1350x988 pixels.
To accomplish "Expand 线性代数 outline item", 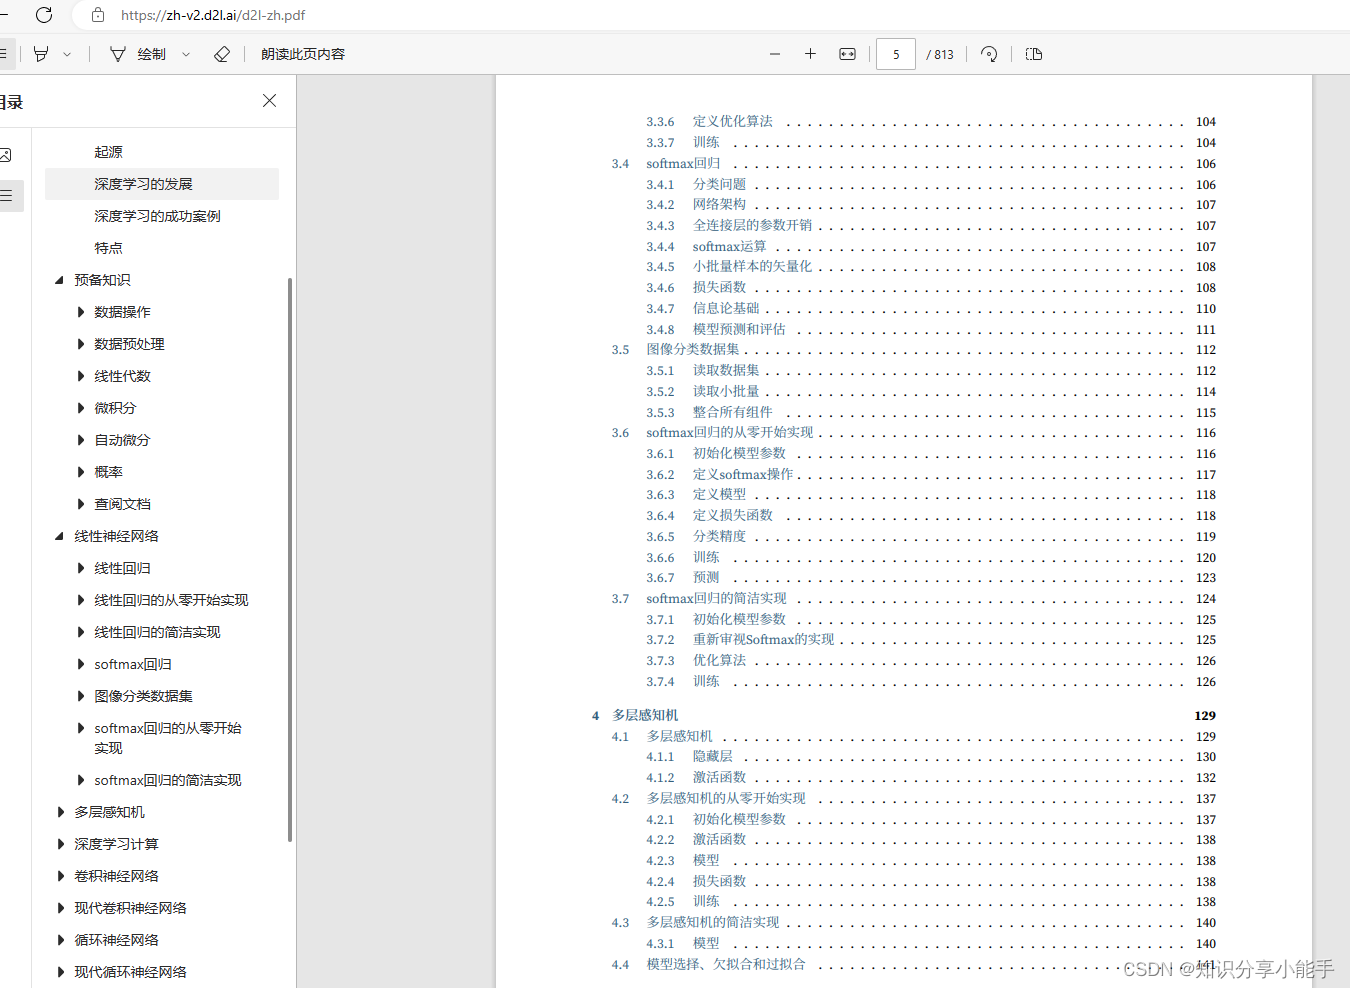I will (x=80, y=376).
